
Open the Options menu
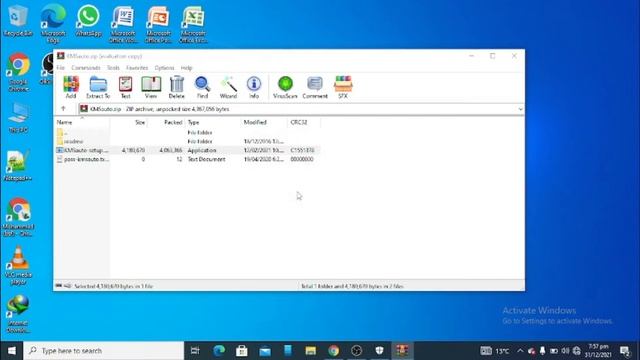[x=164, y=68]
